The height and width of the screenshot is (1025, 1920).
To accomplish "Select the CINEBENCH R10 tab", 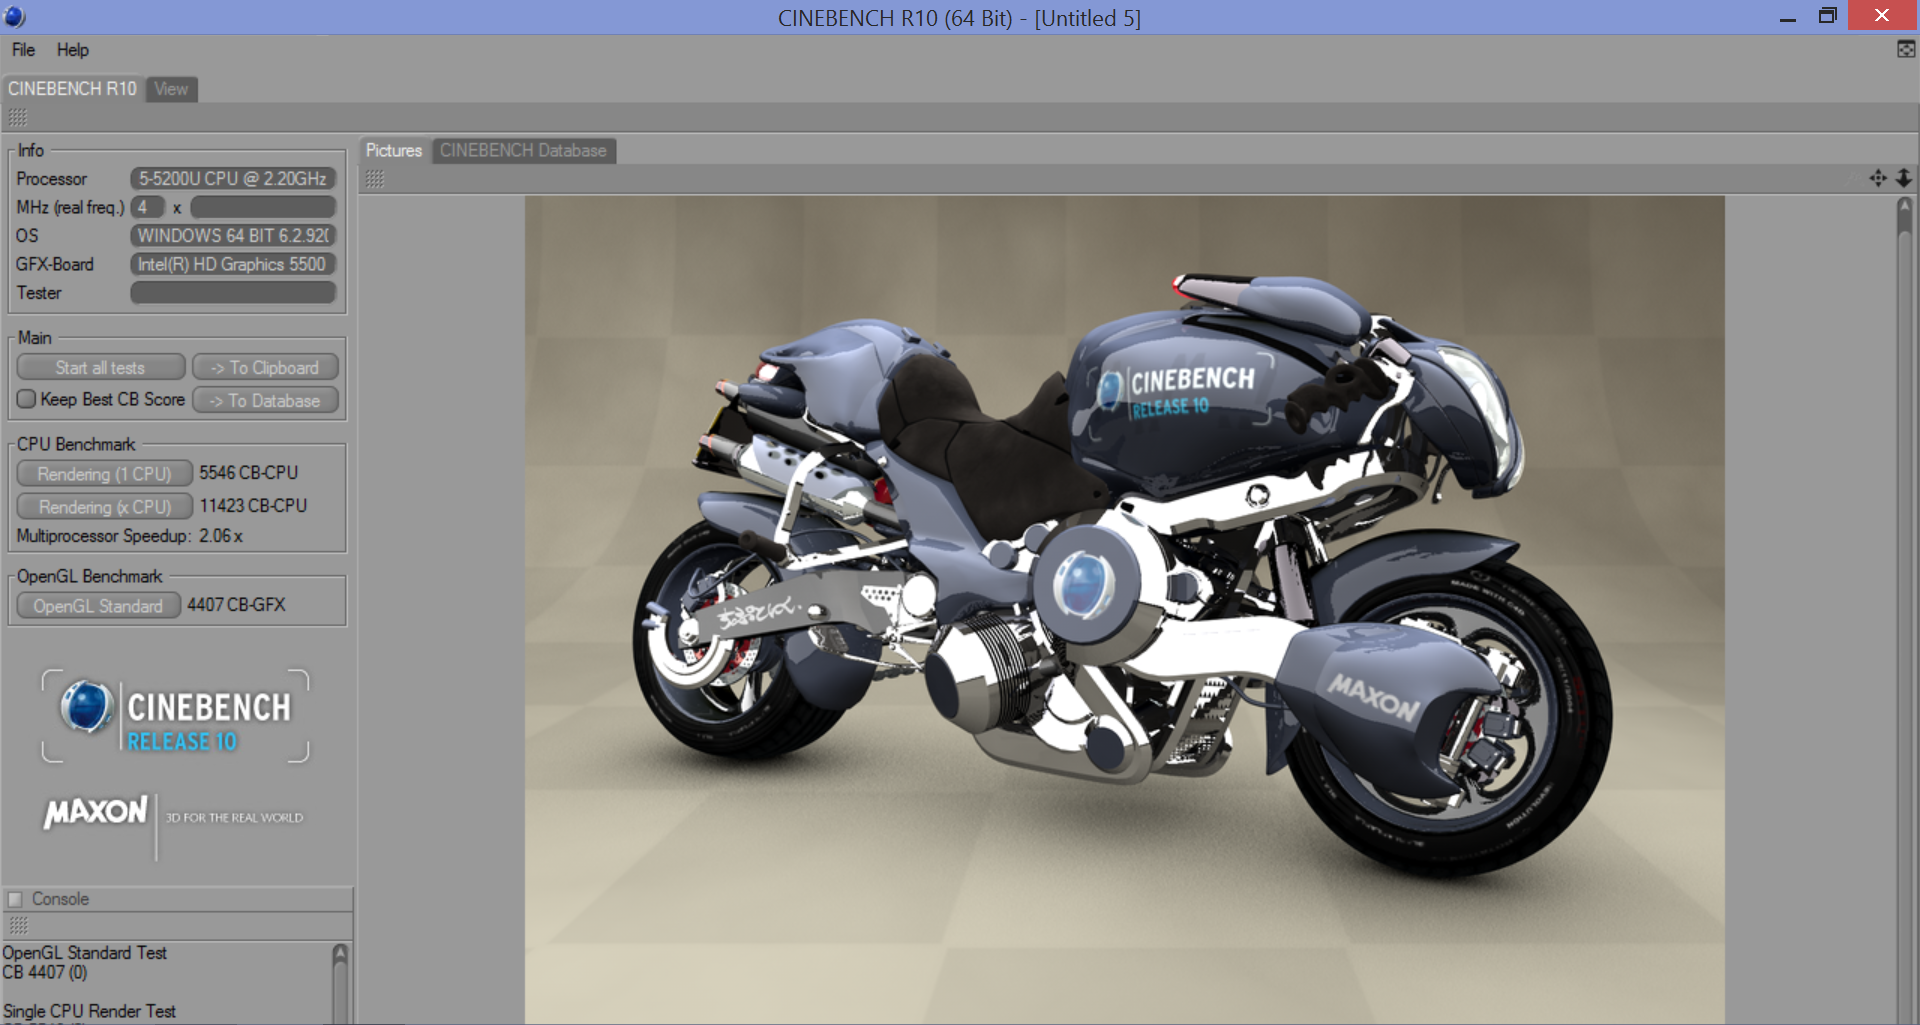I will (72, 89).
